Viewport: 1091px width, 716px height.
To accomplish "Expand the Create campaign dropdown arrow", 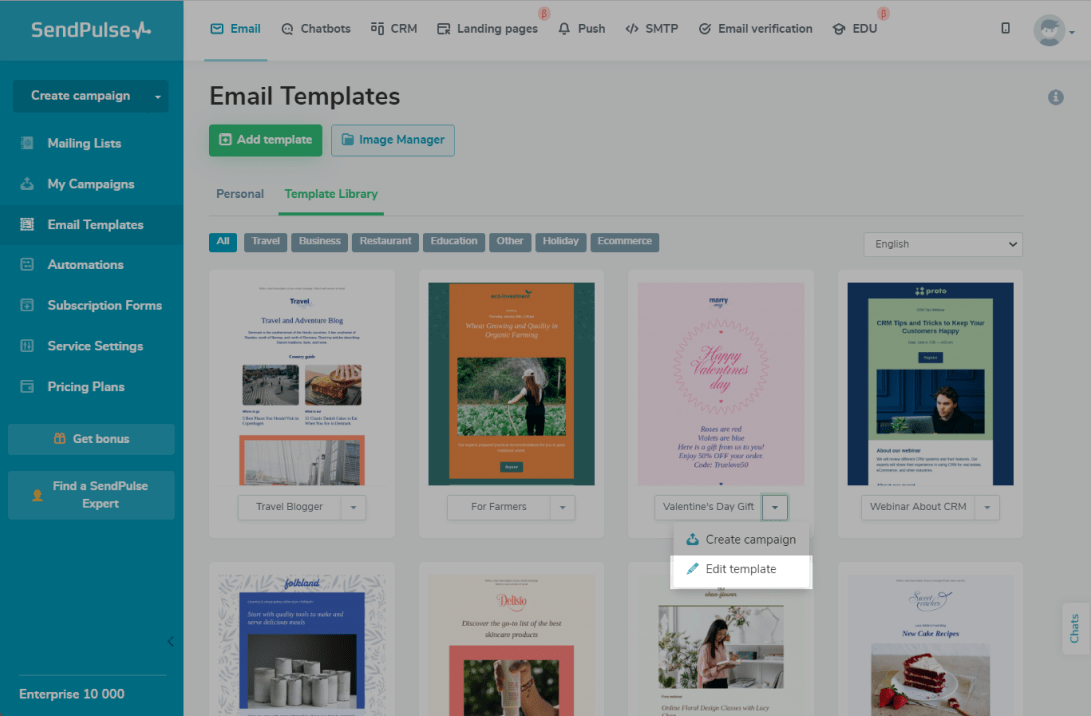I will (x=158, y=97).
